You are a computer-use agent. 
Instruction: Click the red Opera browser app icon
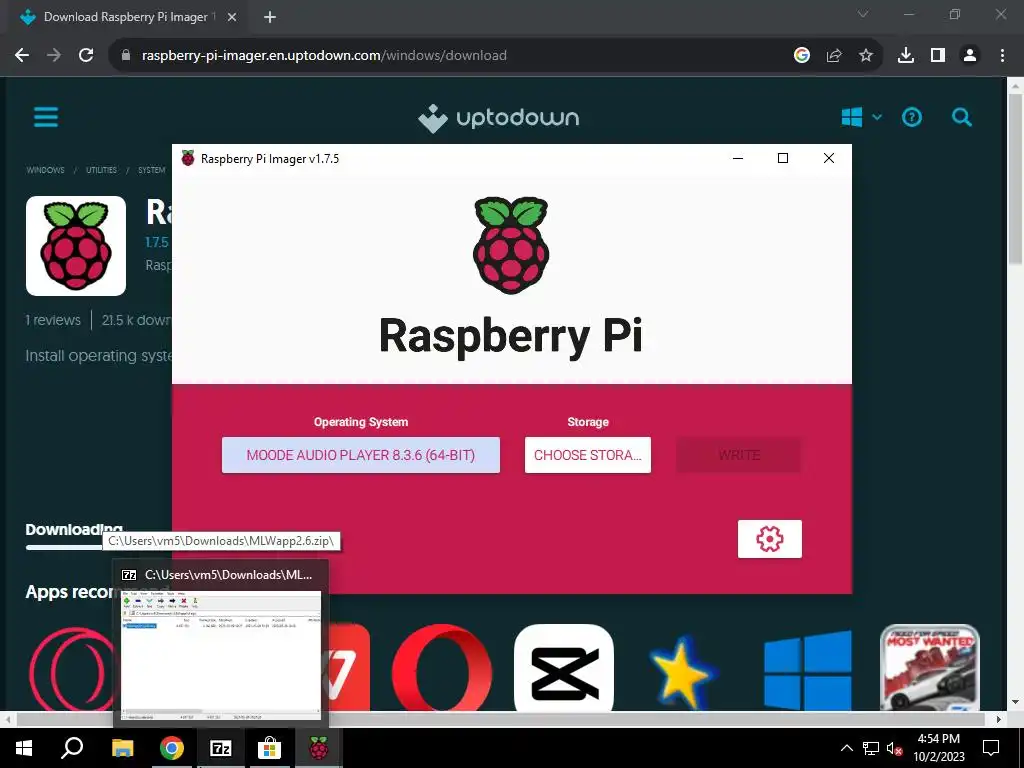click(x=442, y=667)
